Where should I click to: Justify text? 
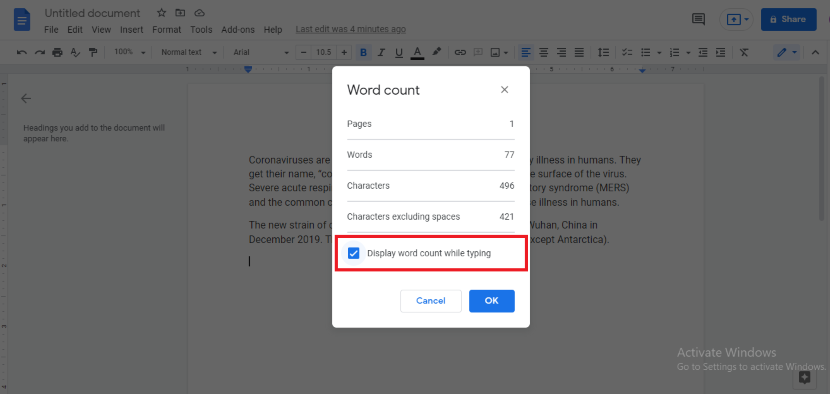click(580, 52)
